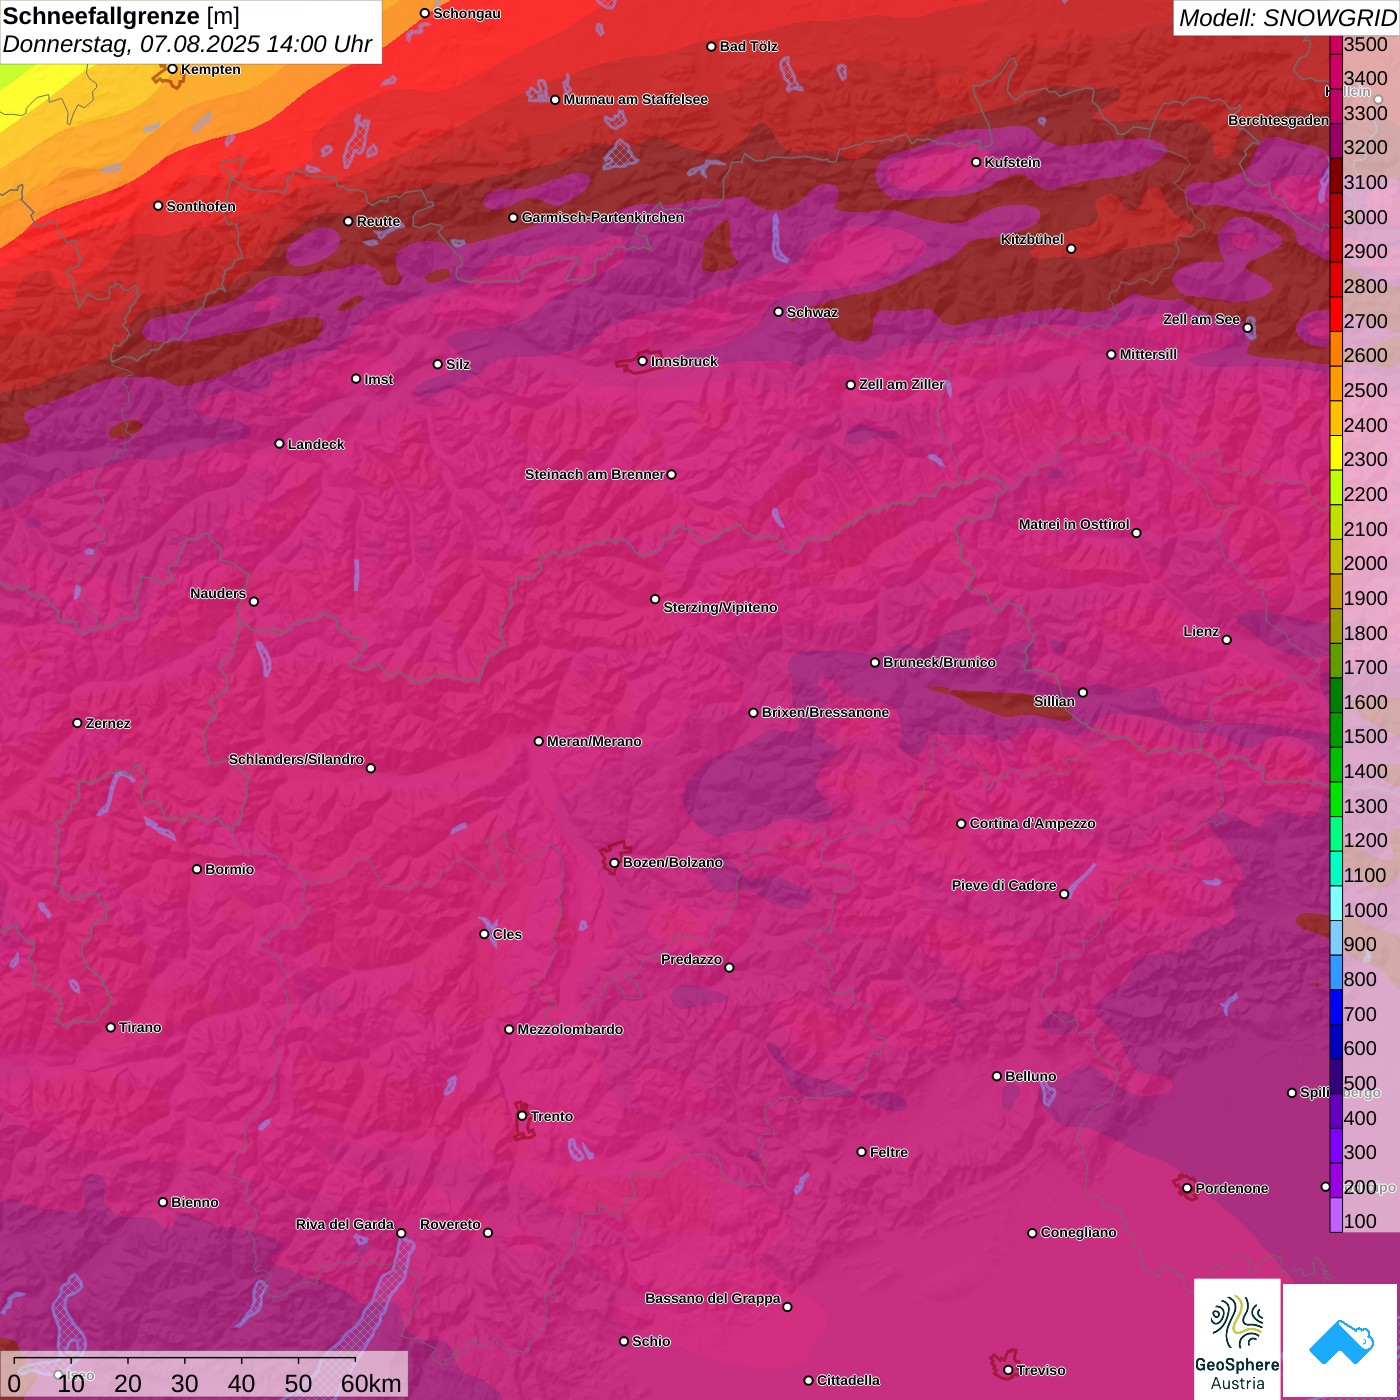Select the 700 blue legend swatch
1400x1400 pixels.
(x=1335, y=1007)
